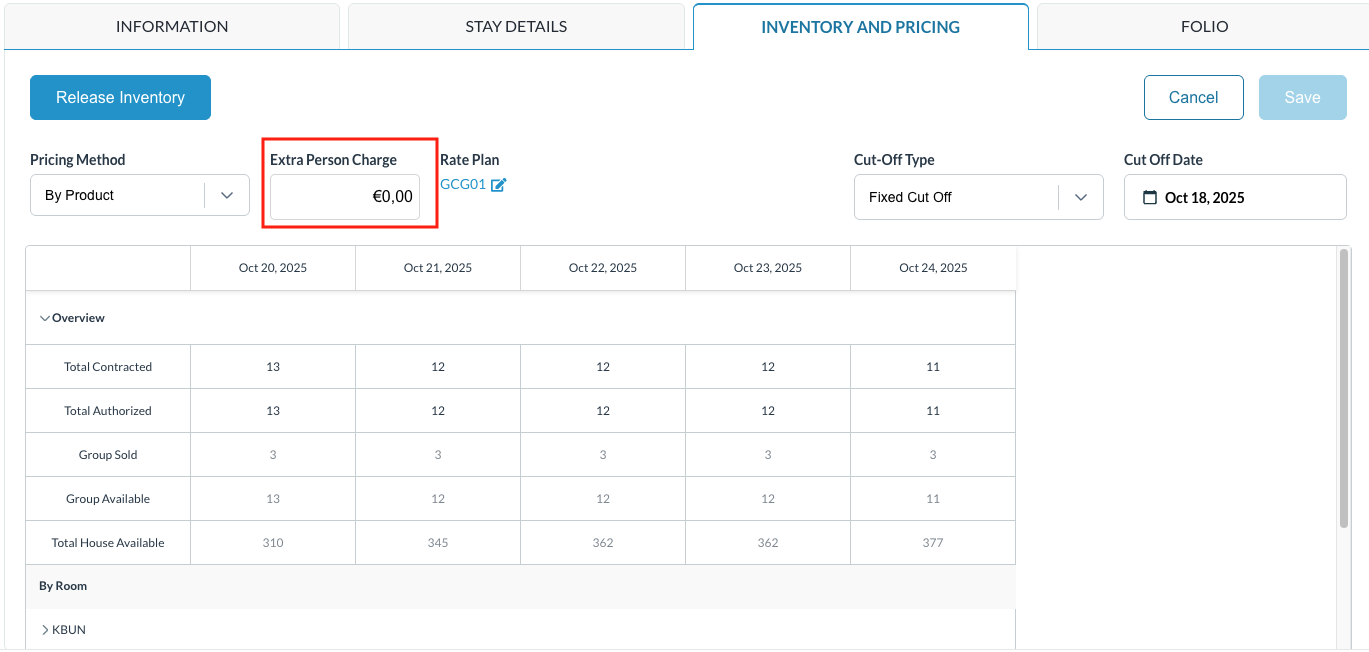The height and width of the screenshot is (652, 1369).
Task: Click the Save button
Action: (1302, 97)
